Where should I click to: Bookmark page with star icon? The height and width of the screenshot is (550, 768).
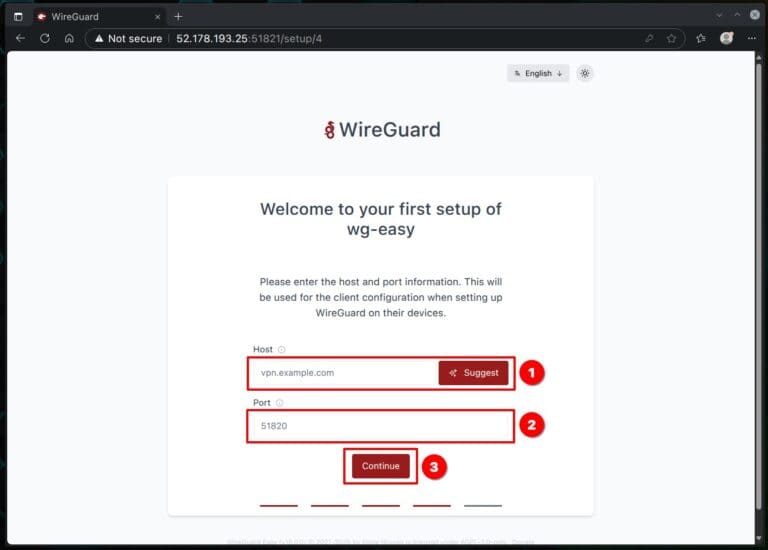[672, 38]
